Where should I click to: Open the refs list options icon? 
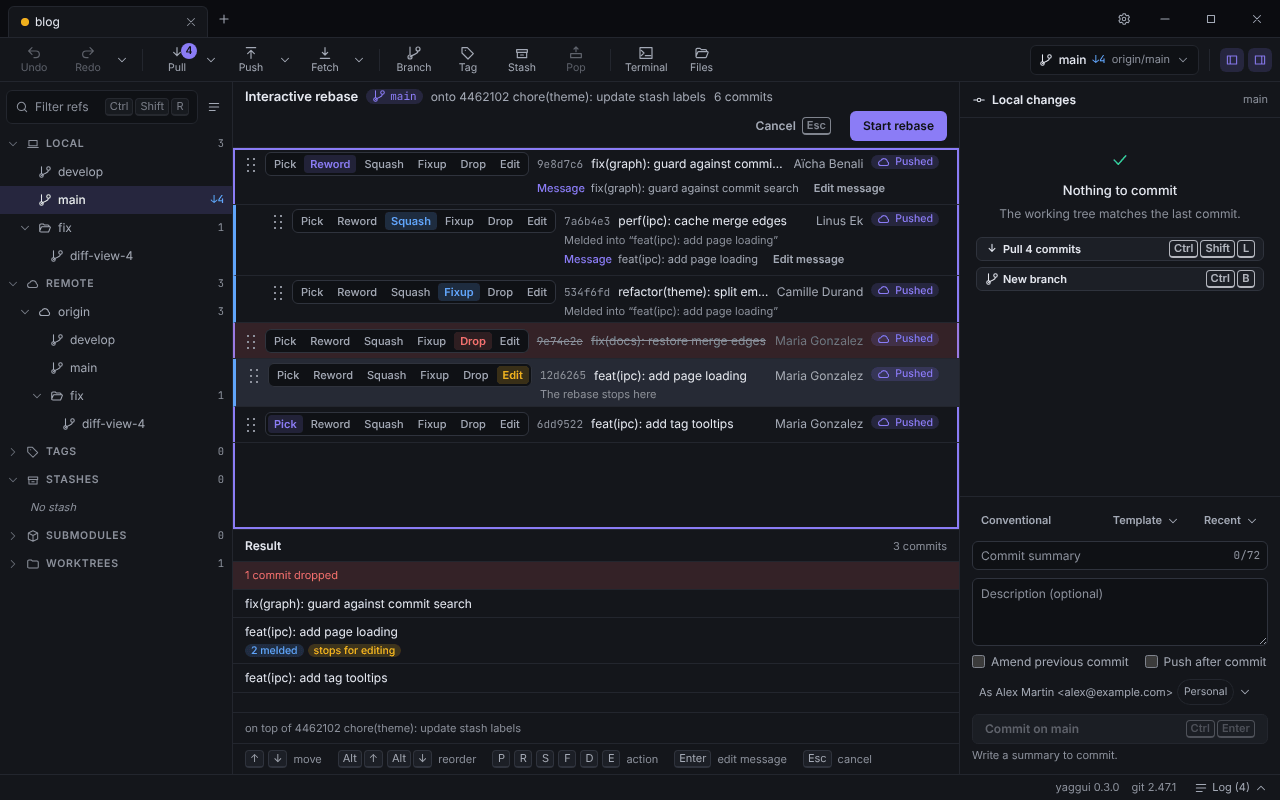[214, 107]
